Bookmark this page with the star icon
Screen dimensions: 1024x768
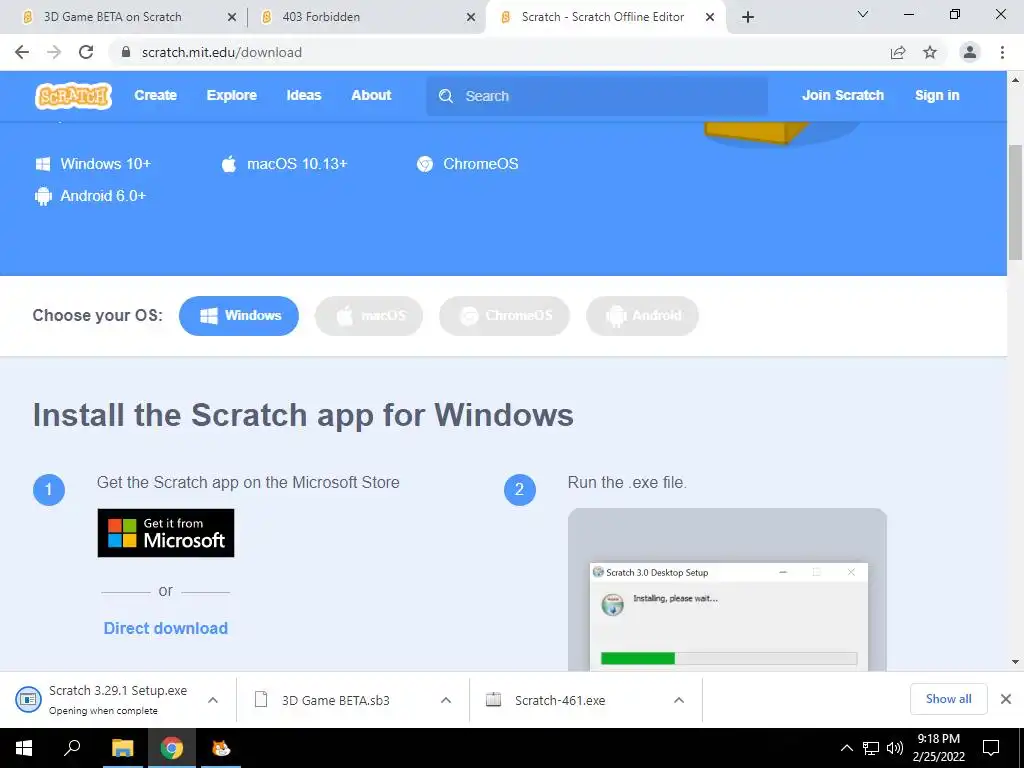pos(930,52)
